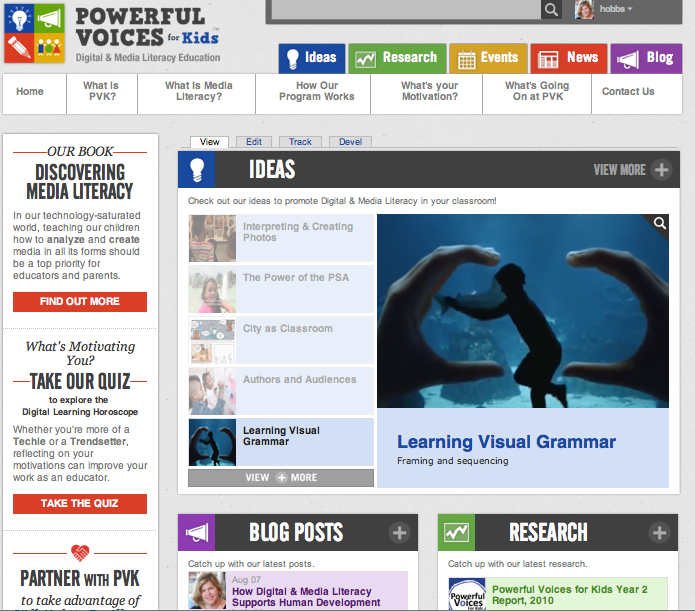The image size is (695, 611).
Task: Switch to the Edit tab
Action: pyautogui.click(x=254, y=142)
